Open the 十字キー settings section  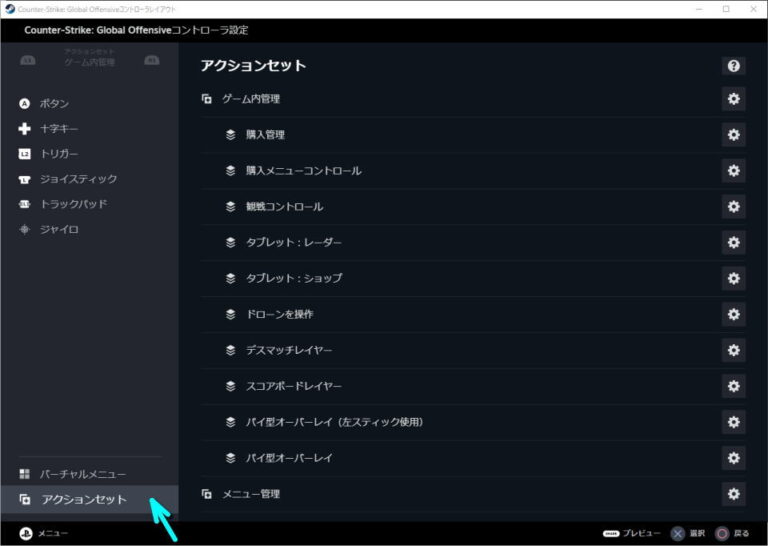(x=90, y=129)
